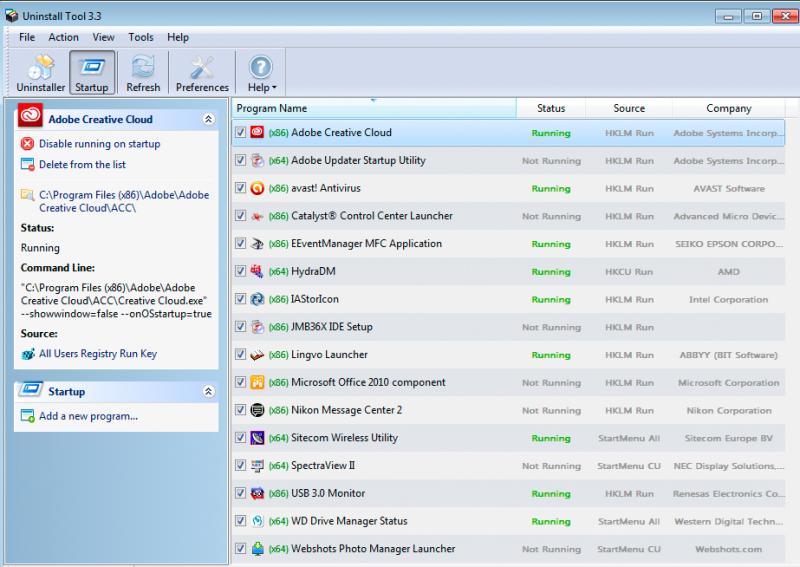Click the Adobe Creative Cloud icon in the list row
Image resolution: width=800 pixels, height=567 pixels.
257,133
